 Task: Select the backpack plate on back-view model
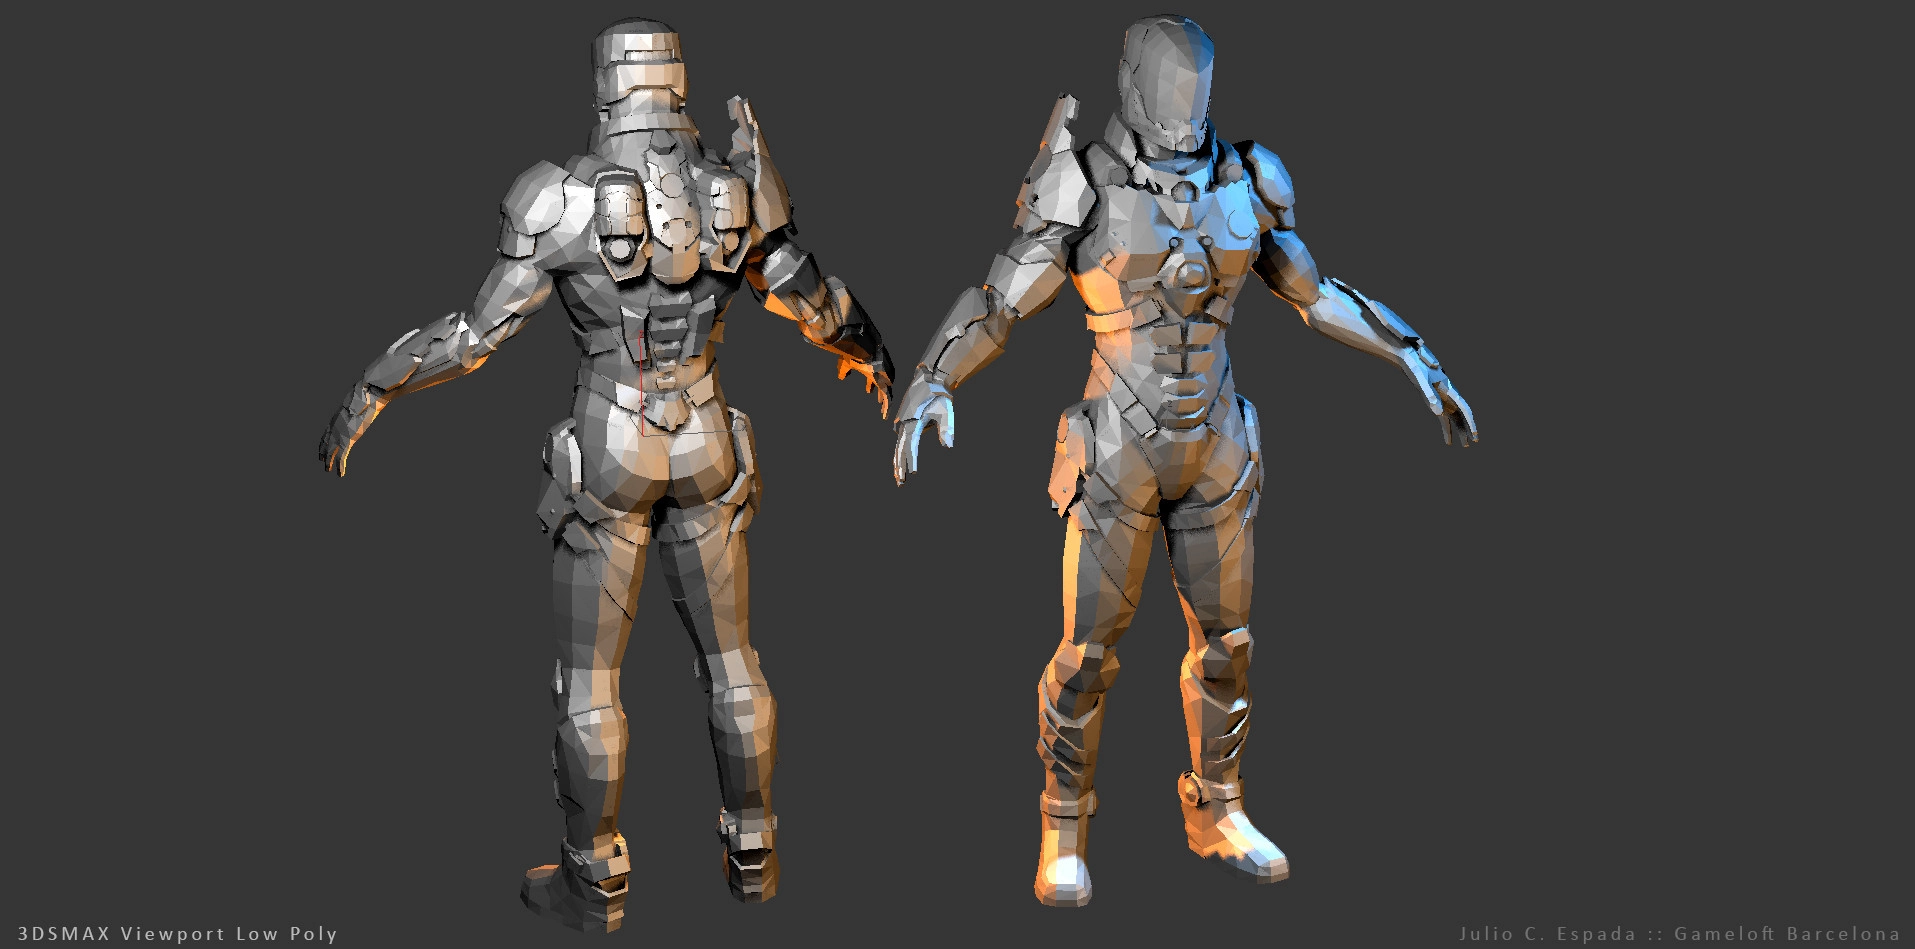click(x=668, y=215)
